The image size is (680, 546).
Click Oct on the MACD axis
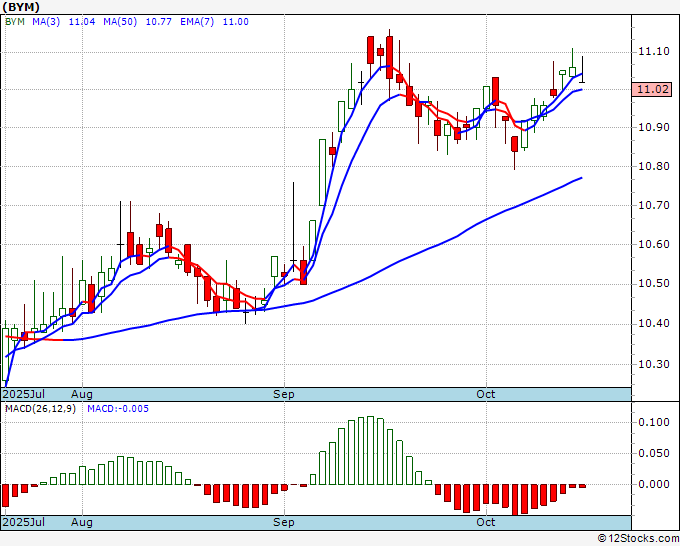tap(486, 522)
